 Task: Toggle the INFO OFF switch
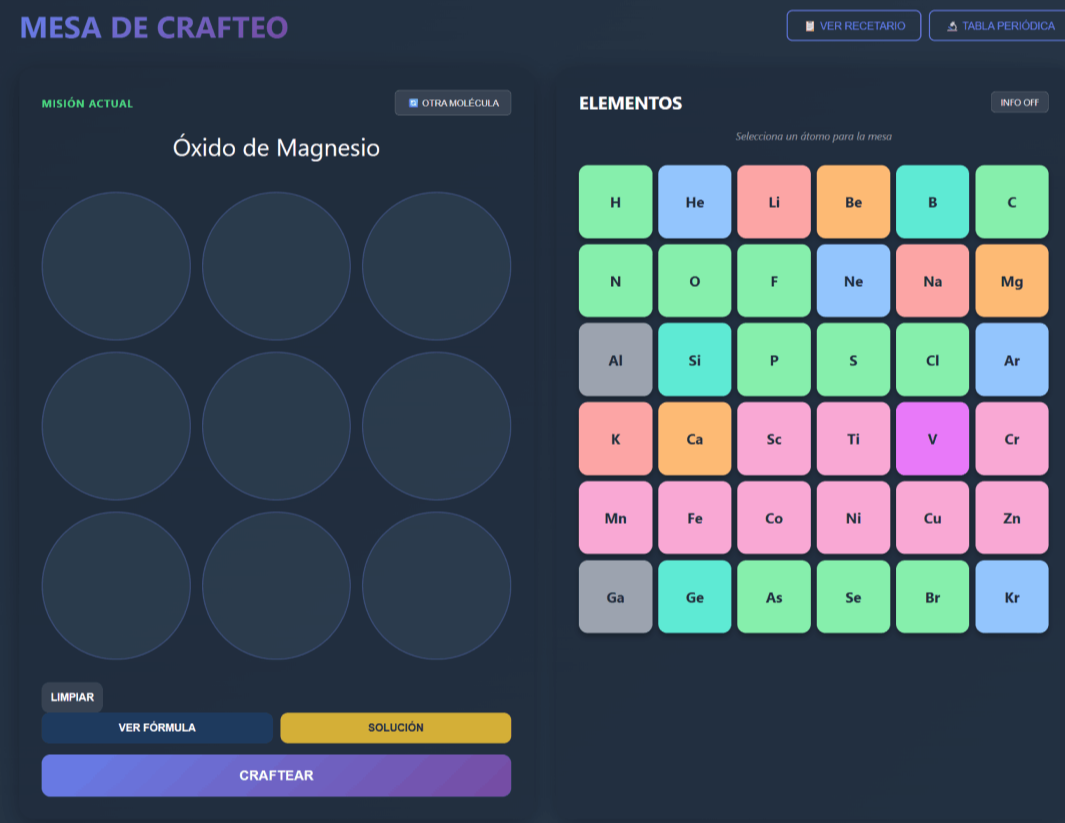[1019, 101]
